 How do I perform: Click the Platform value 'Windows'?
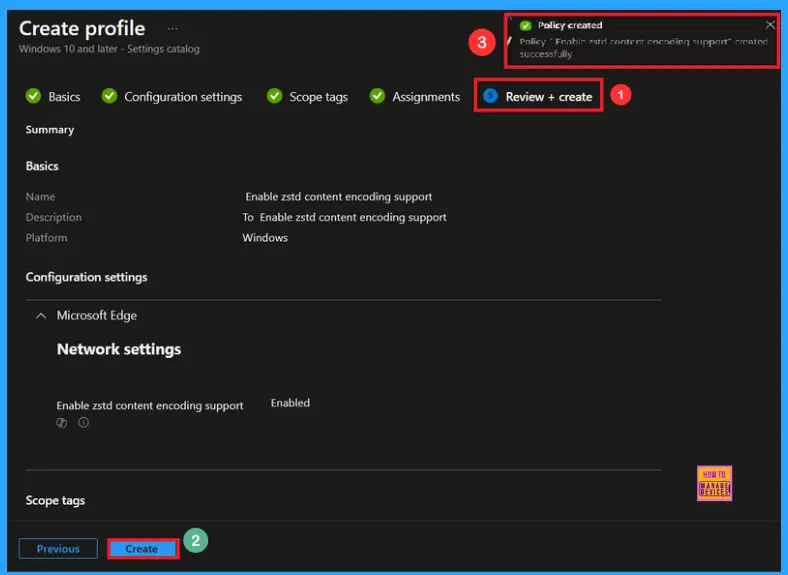coord(265,238)
